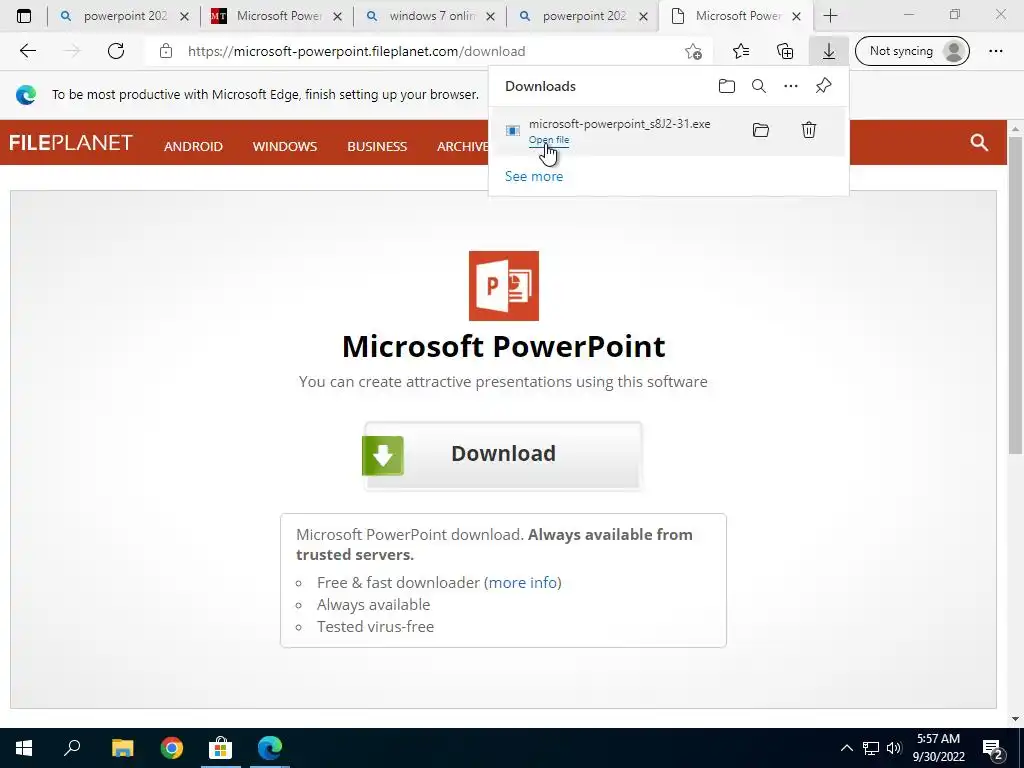Open the volume control tray icon

(894, 748)
